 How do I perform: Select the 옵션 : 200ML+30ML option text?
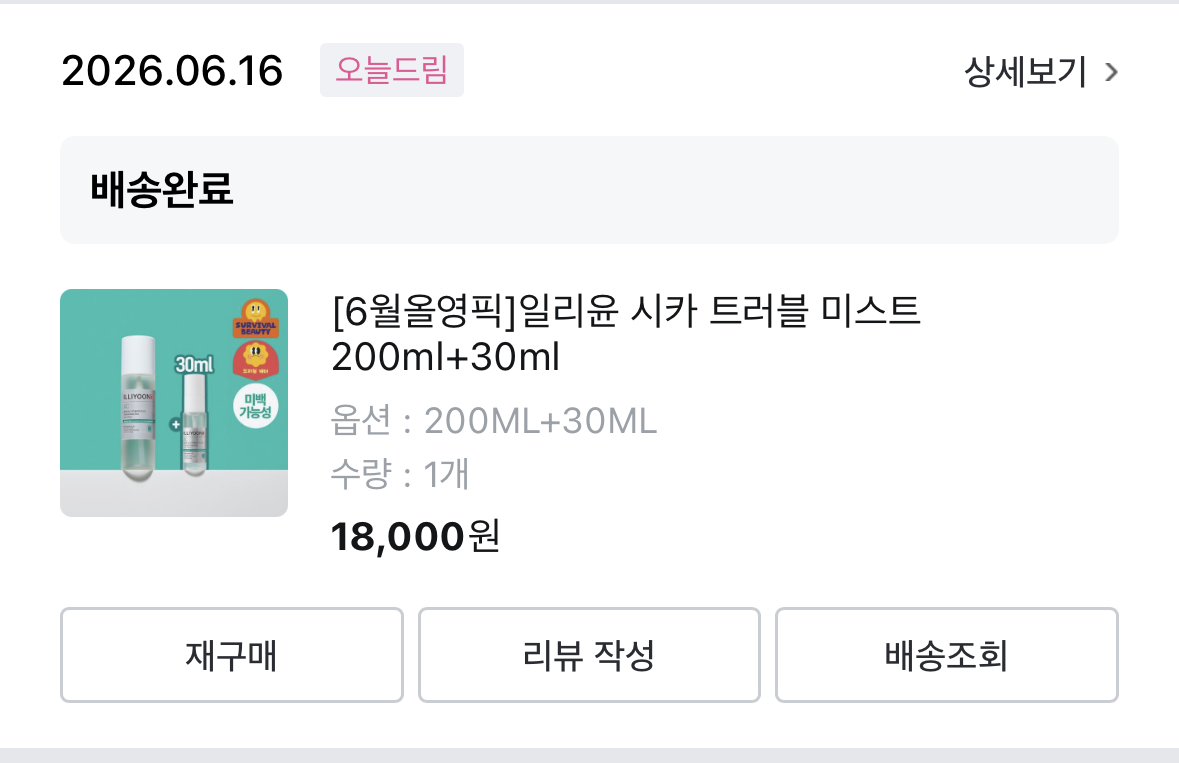pos(494,421)
